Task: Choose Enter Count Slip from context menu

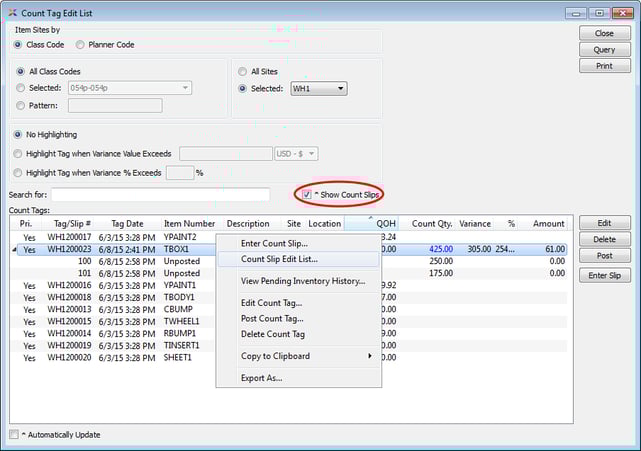Action: (274, 243)
